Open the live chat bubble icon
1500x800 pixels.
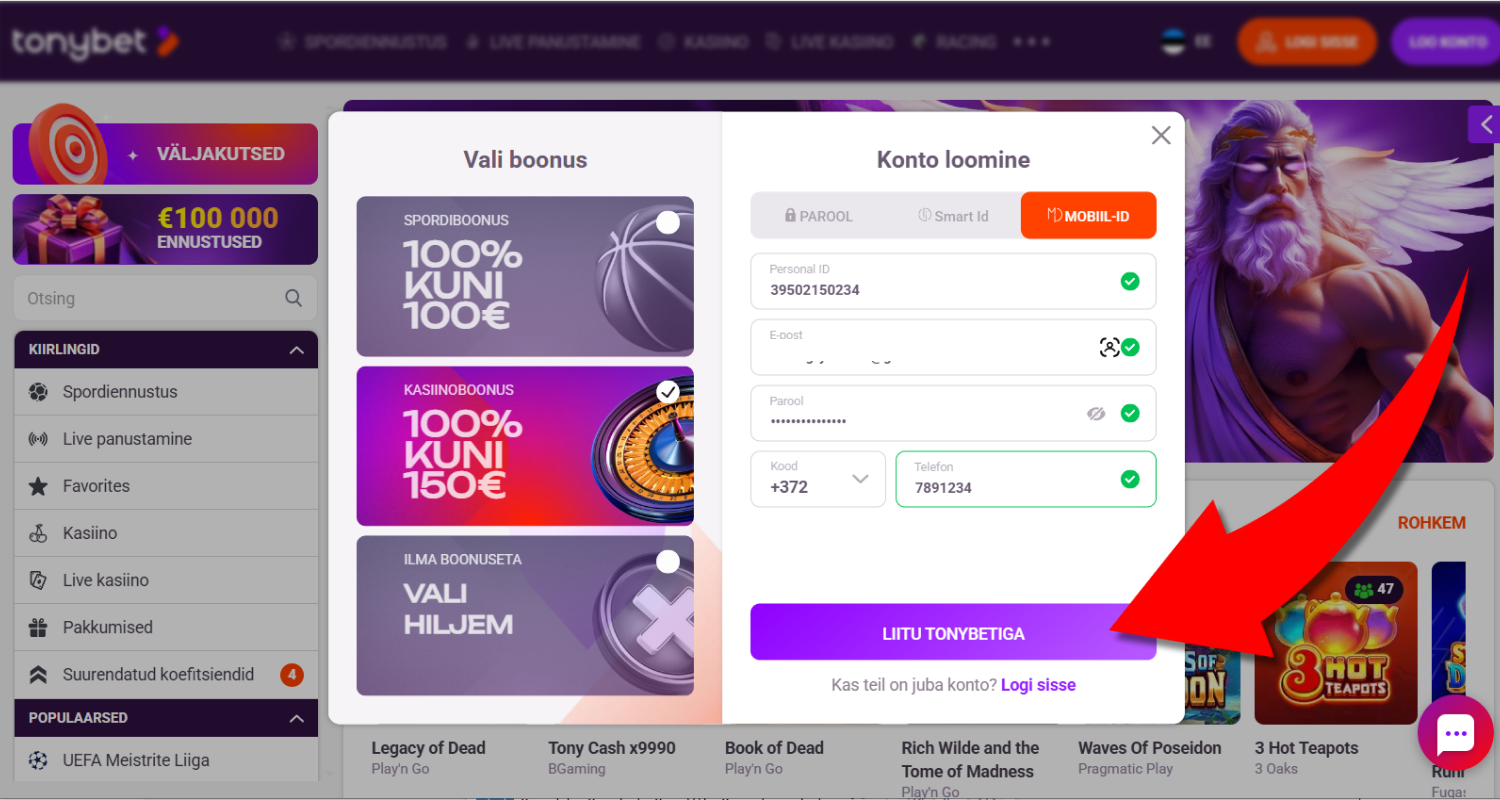point(1456,735)
